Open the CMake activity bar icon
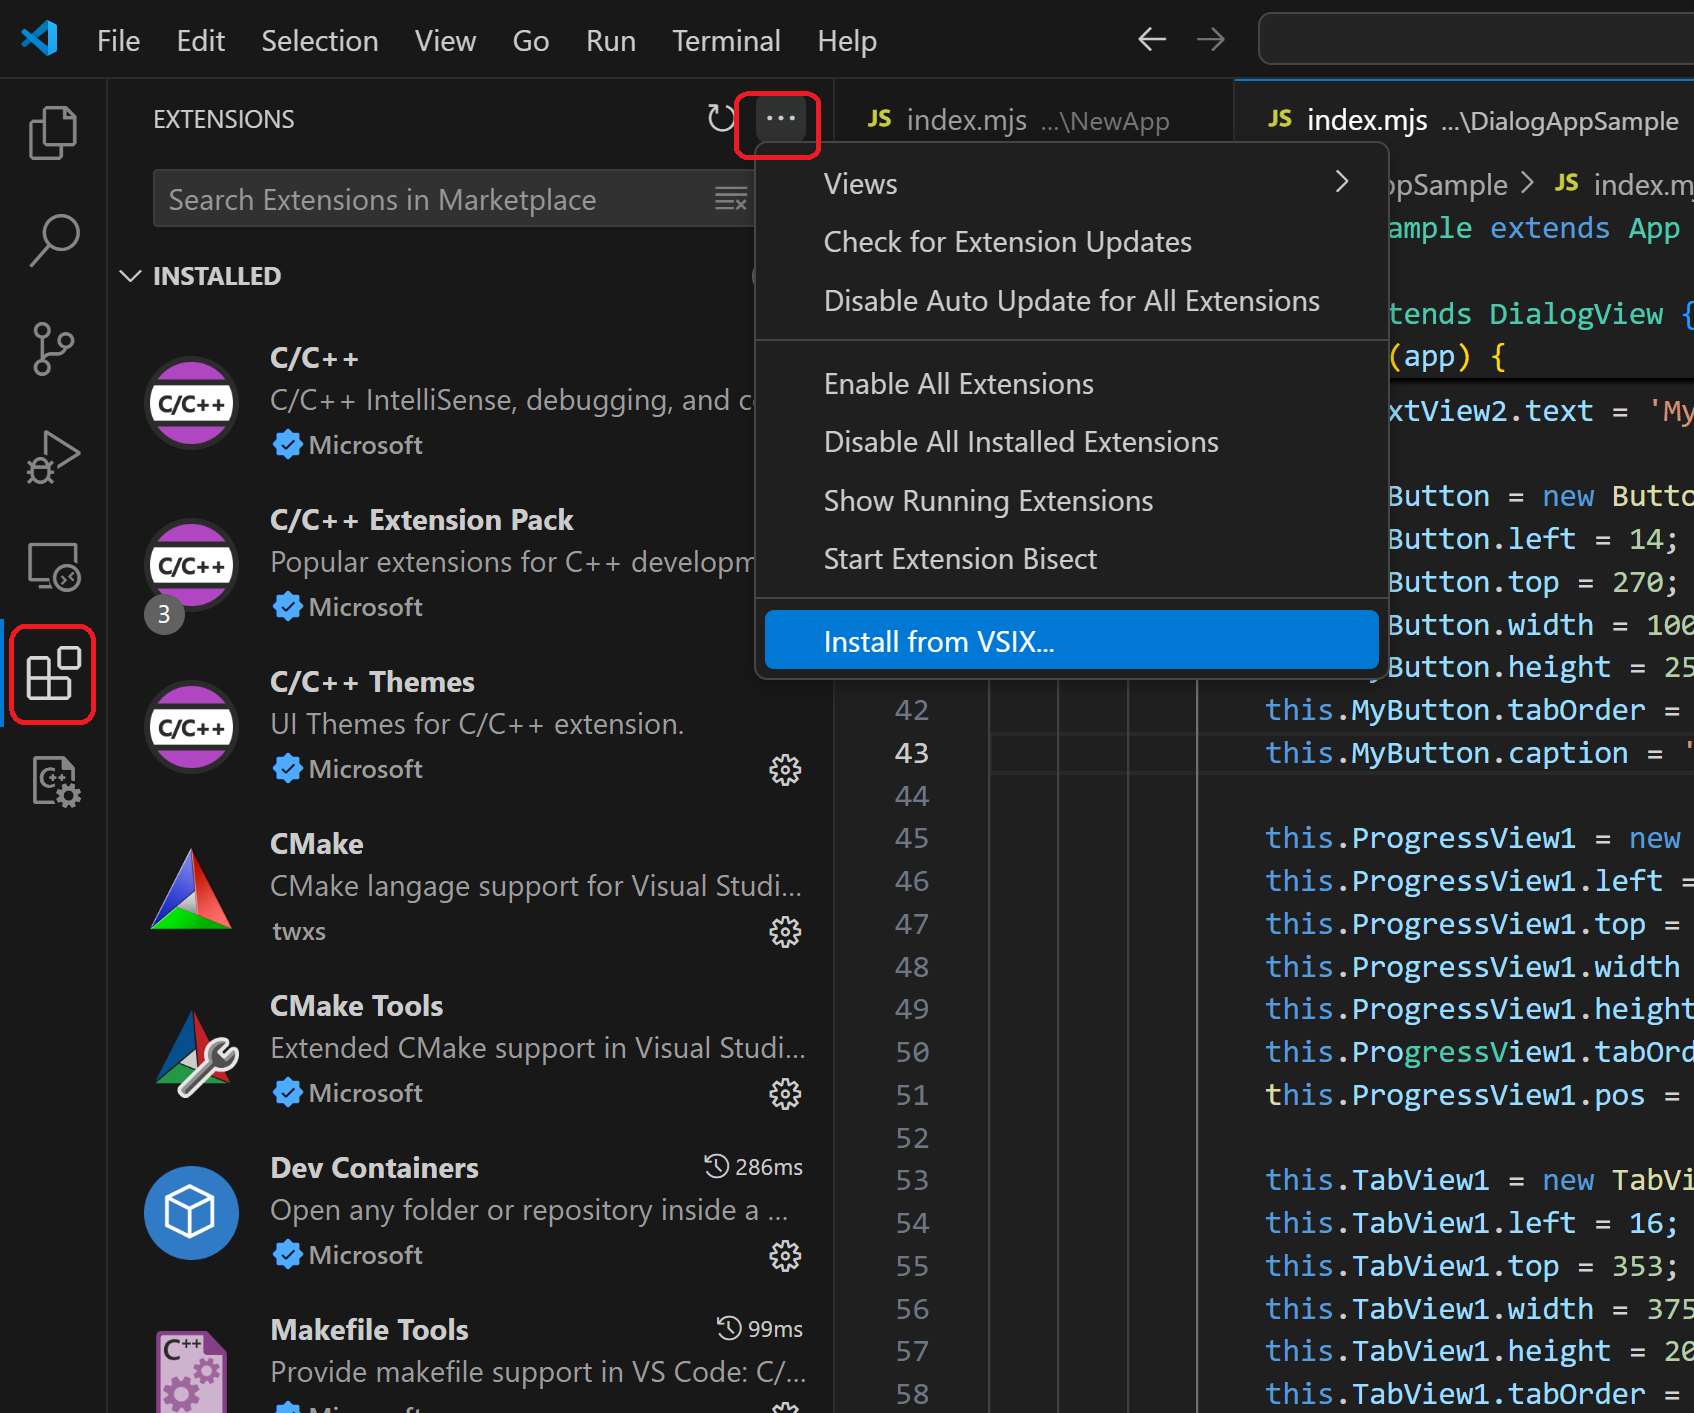Viewport: 1694px width, 1413px height. [55, 782]
